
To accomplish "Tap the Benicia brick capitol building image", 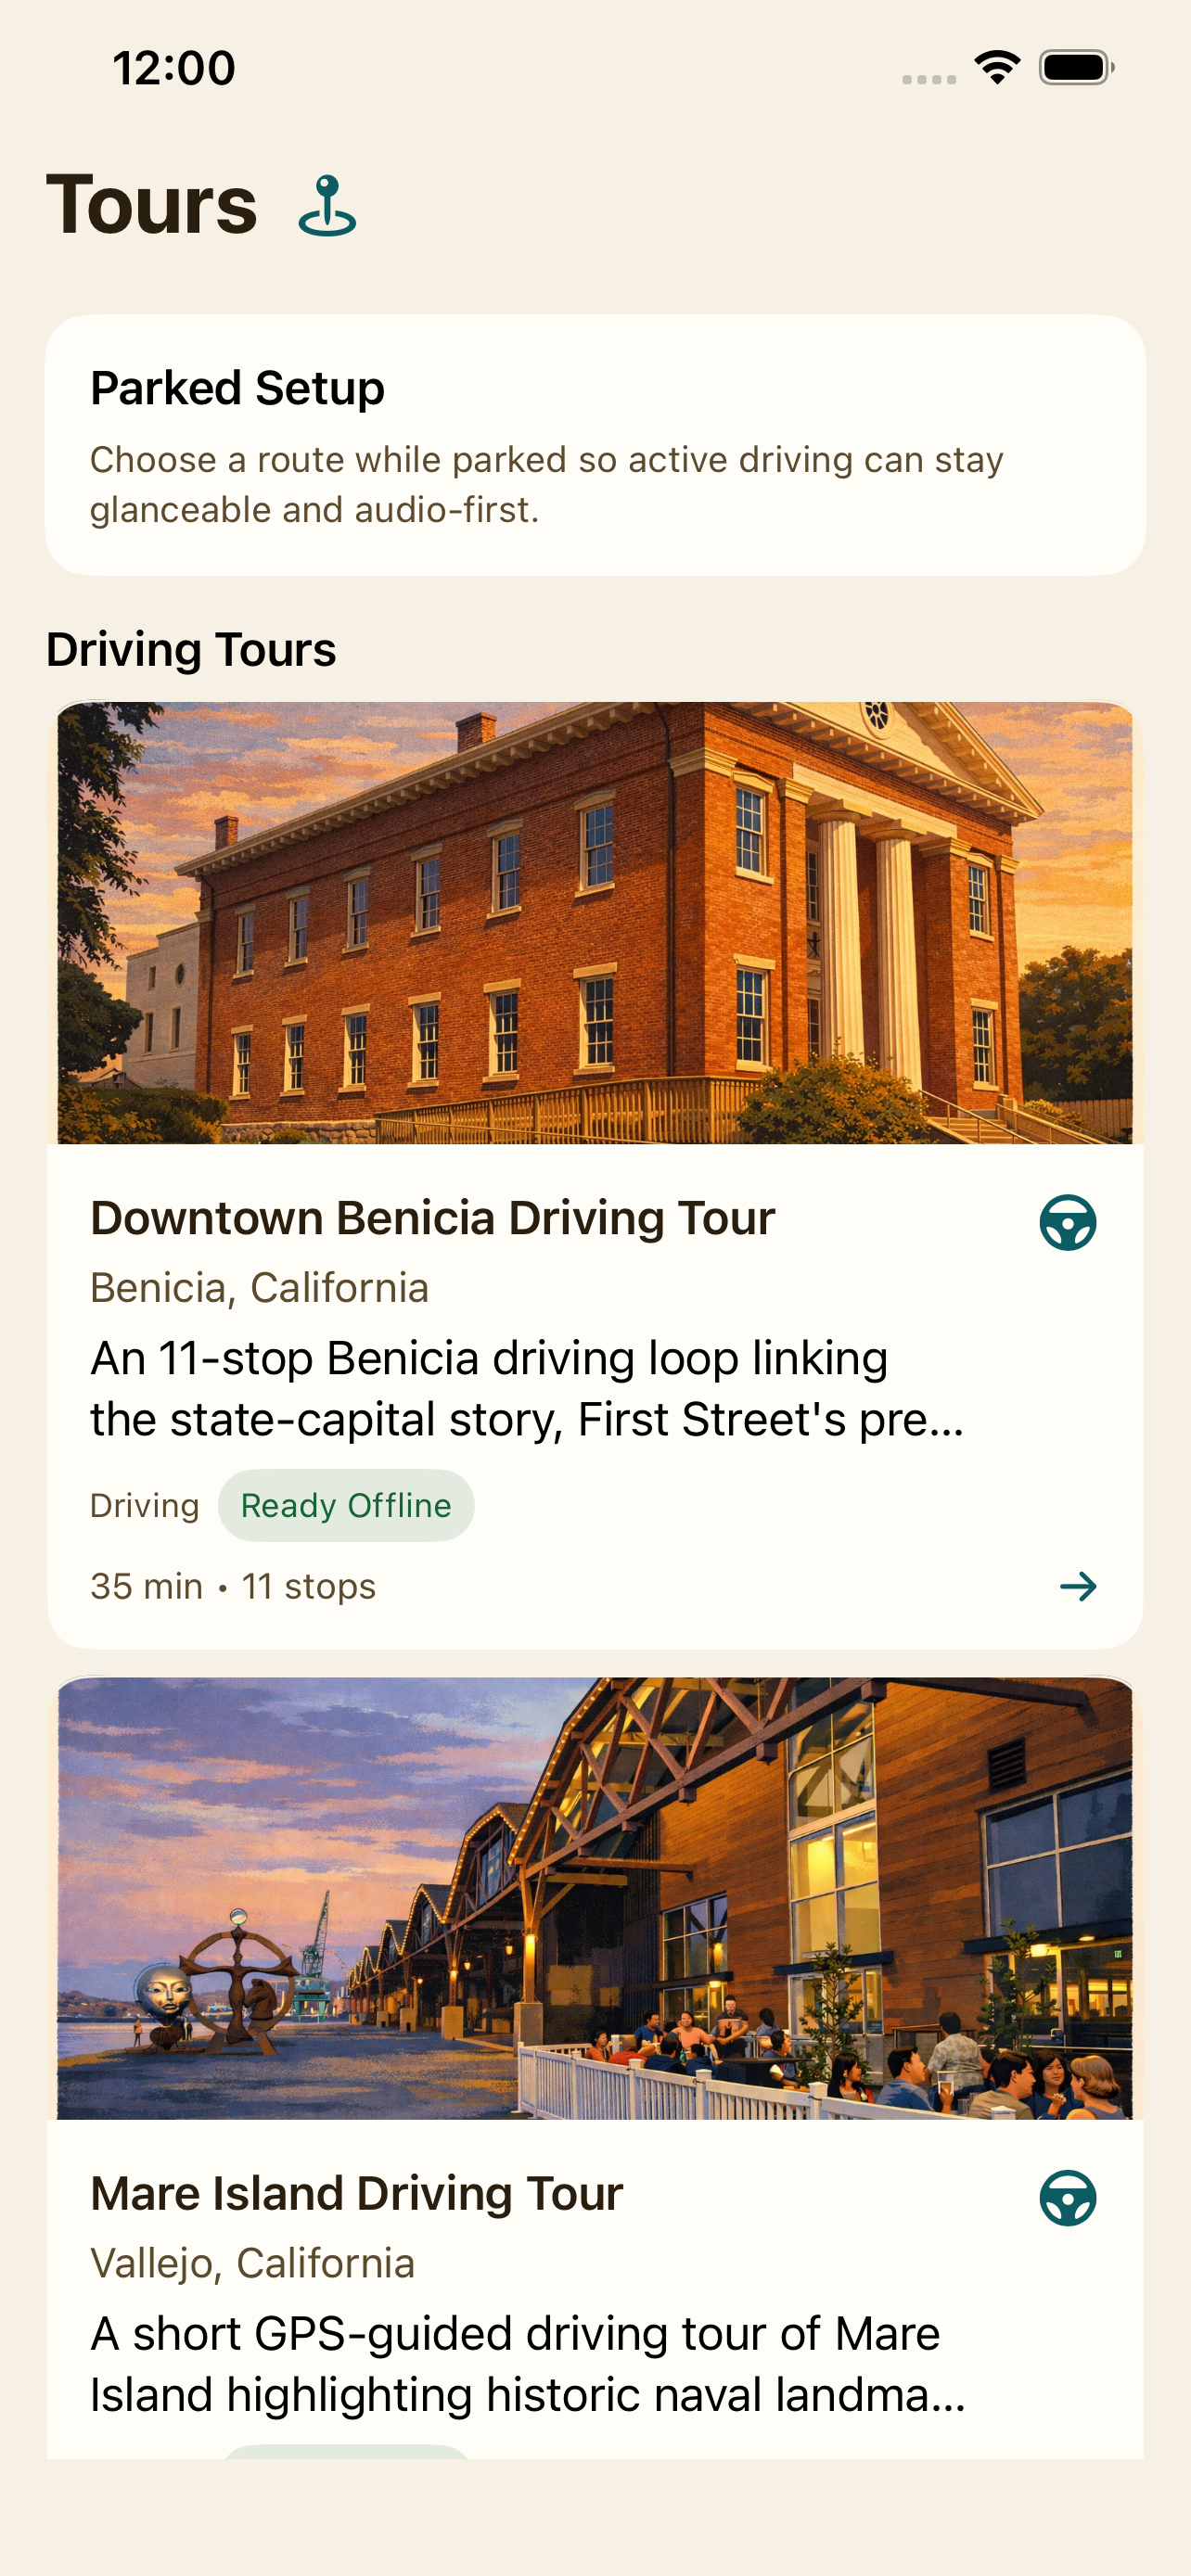I will point(595,922).
